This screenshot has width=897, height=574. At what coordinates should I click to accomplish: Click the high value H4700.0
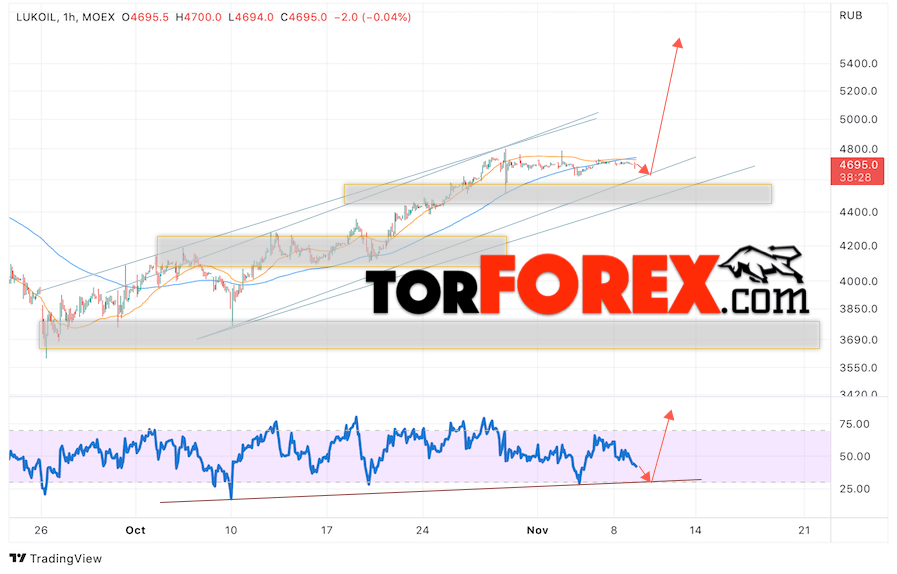tap(199, 17)
